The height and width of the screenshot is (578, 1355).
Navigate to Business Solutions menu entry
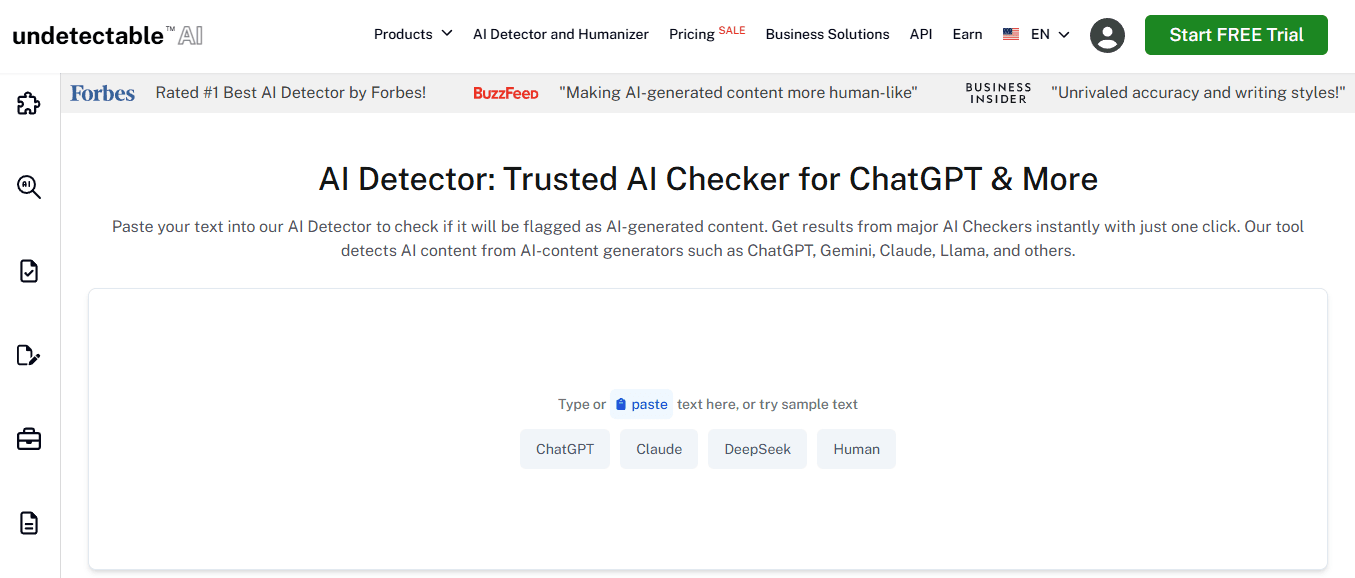pos(827,33)
